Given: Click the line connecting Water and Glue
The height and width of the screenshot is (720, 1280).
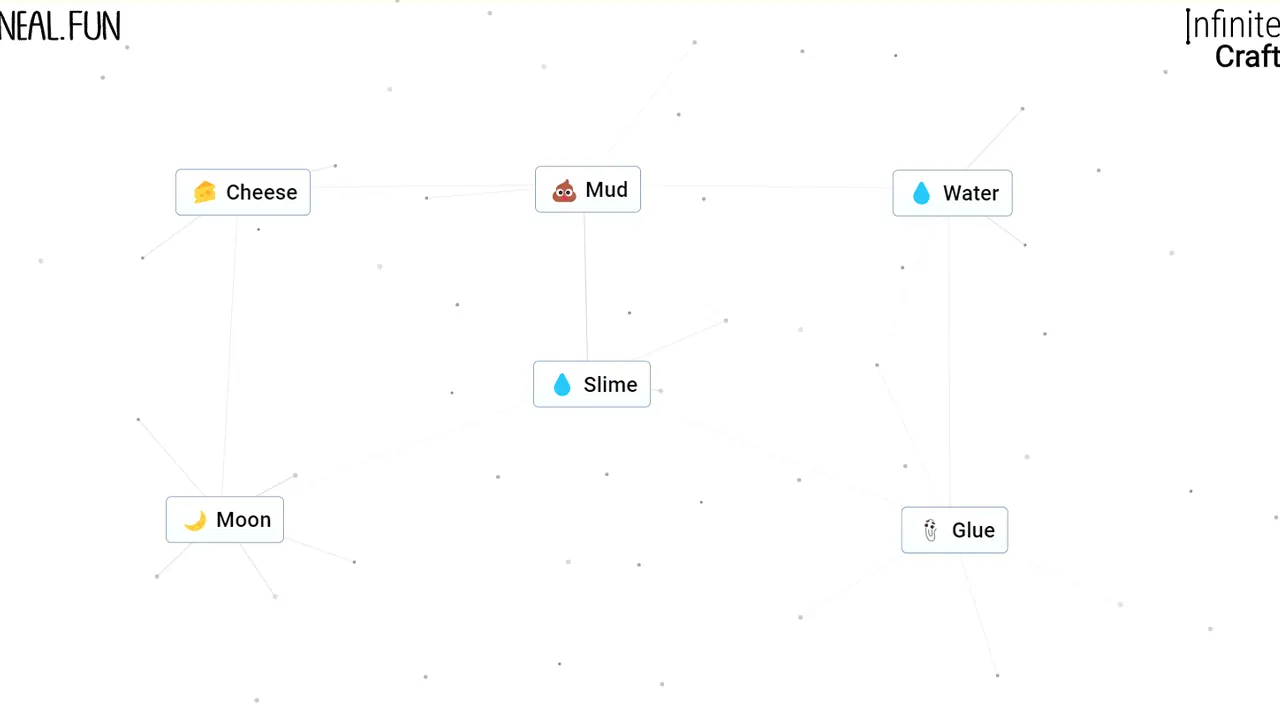Looking at the screenshot, I should point(949,362).
